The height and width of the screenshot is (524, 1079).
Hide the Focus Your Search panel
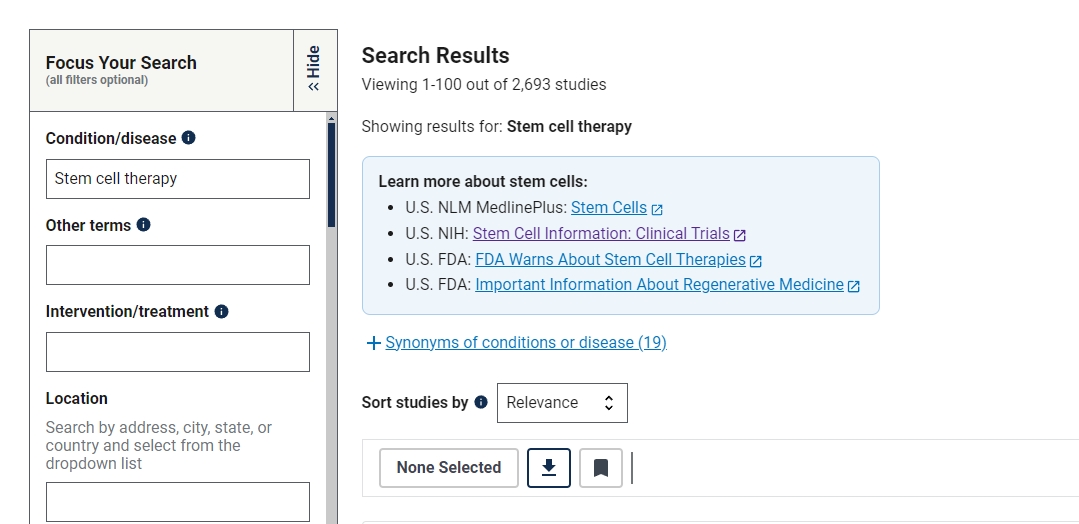coord(314,69)
